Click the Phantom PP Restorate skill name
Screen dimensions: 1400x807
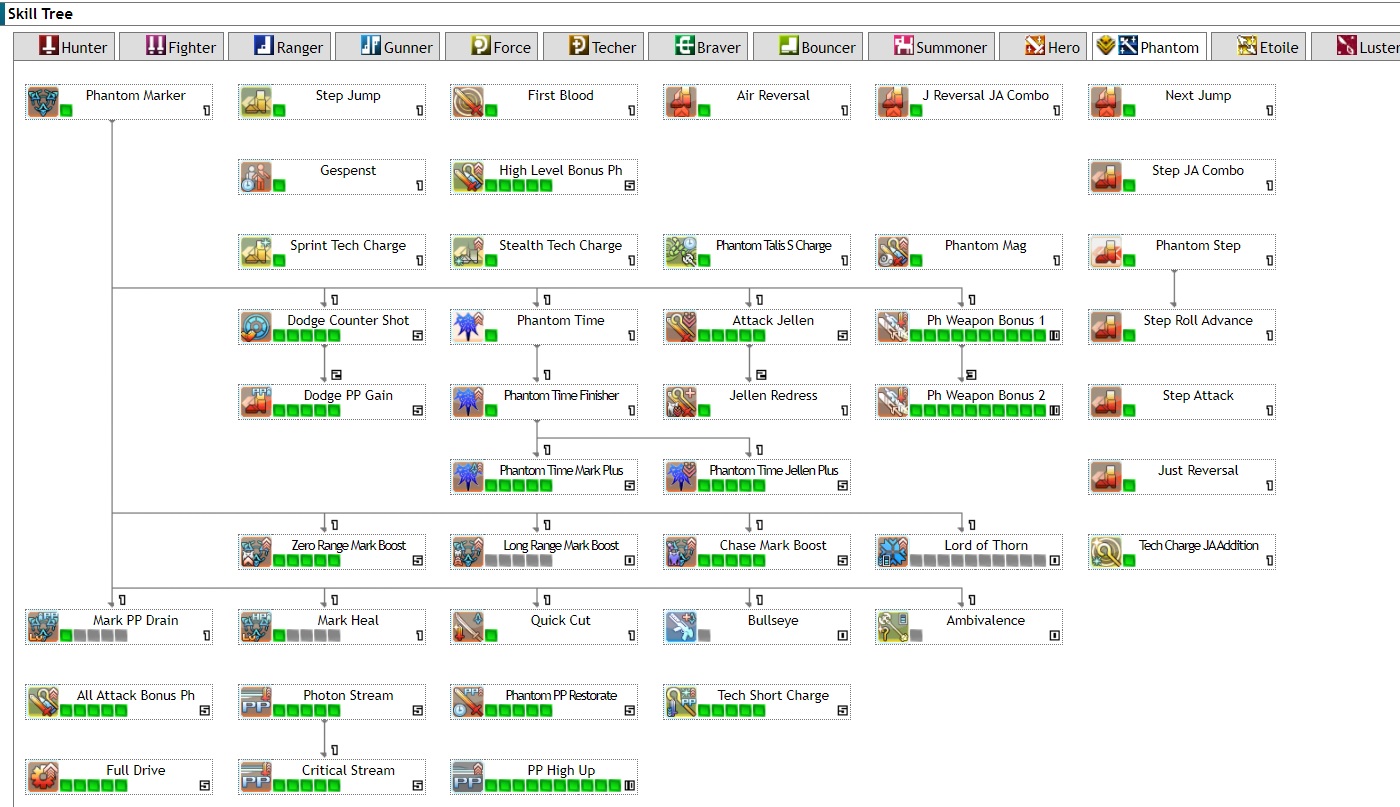[x=561, y=695]
